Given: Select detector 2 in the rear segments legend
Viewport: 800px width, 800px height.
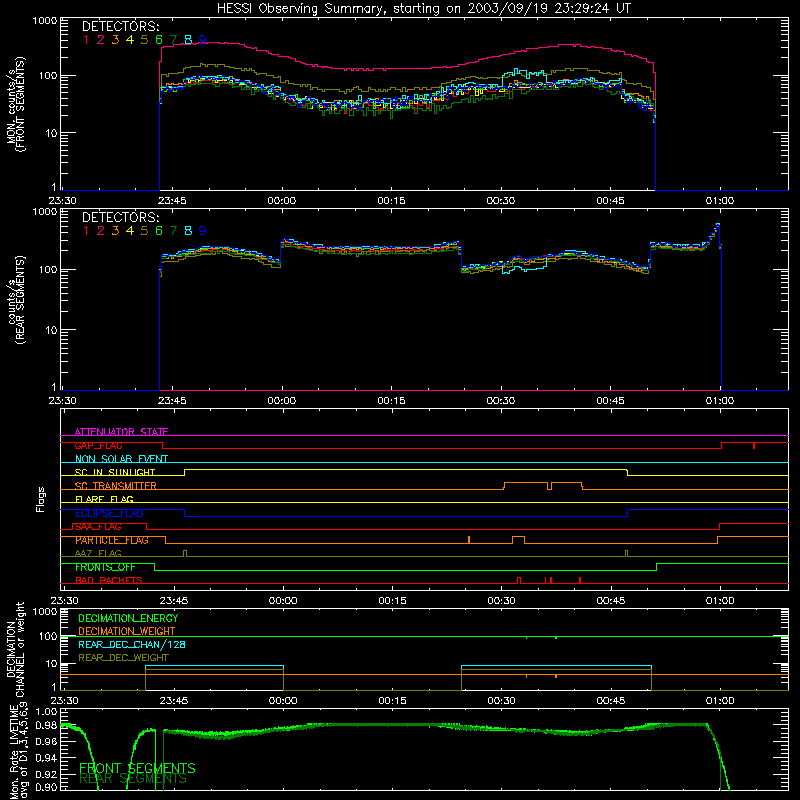Looking at the screenshot, I should (x=101, y=231).
